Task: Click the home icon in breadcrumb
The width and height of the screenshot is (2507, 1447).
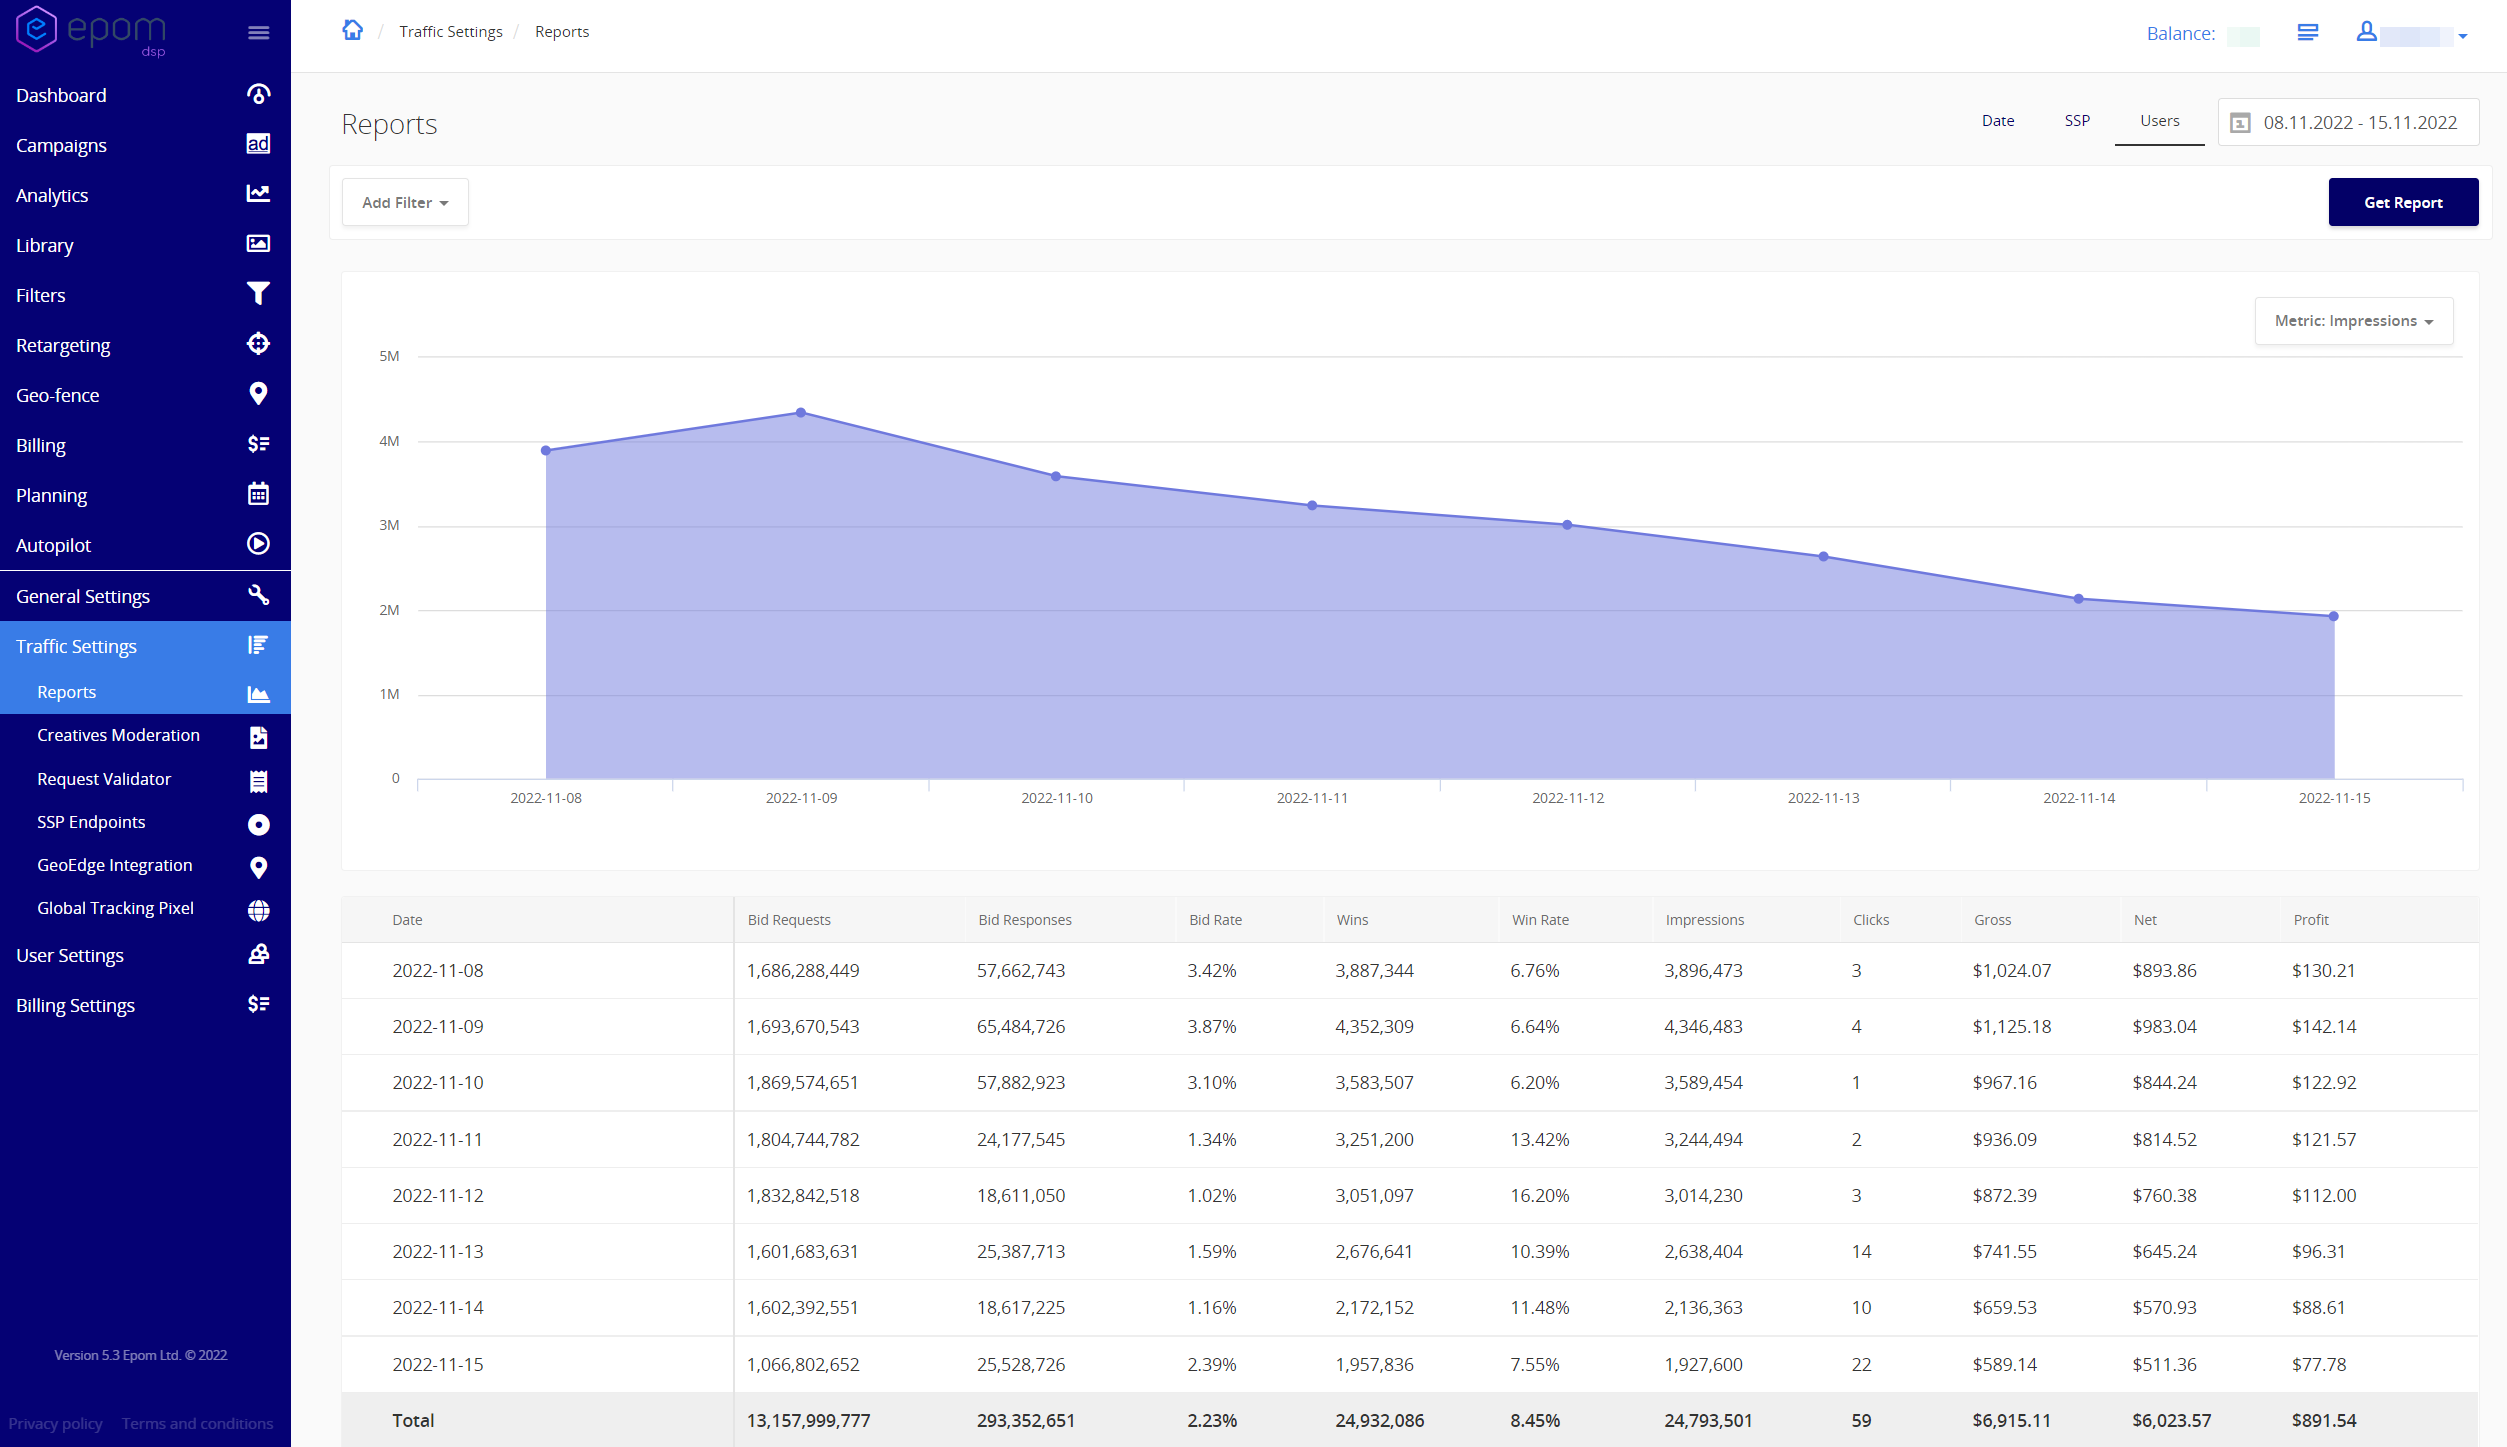Action: click(352, 31)
